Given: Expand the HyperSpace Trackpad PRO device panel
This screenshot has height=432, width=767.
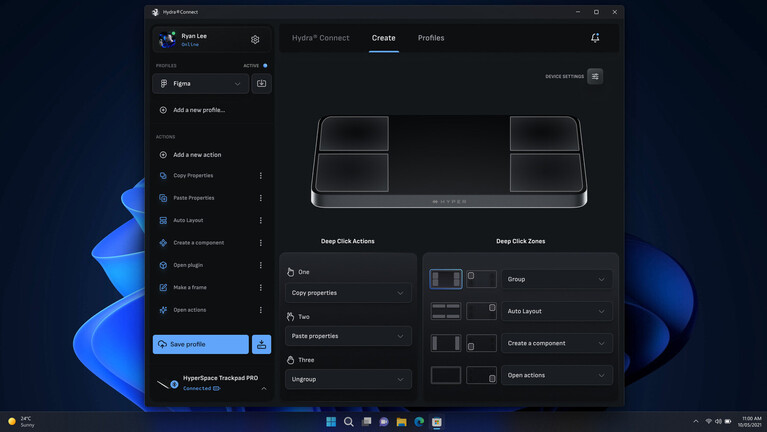Looking at the screenshot, I should (x=264, y=388).
